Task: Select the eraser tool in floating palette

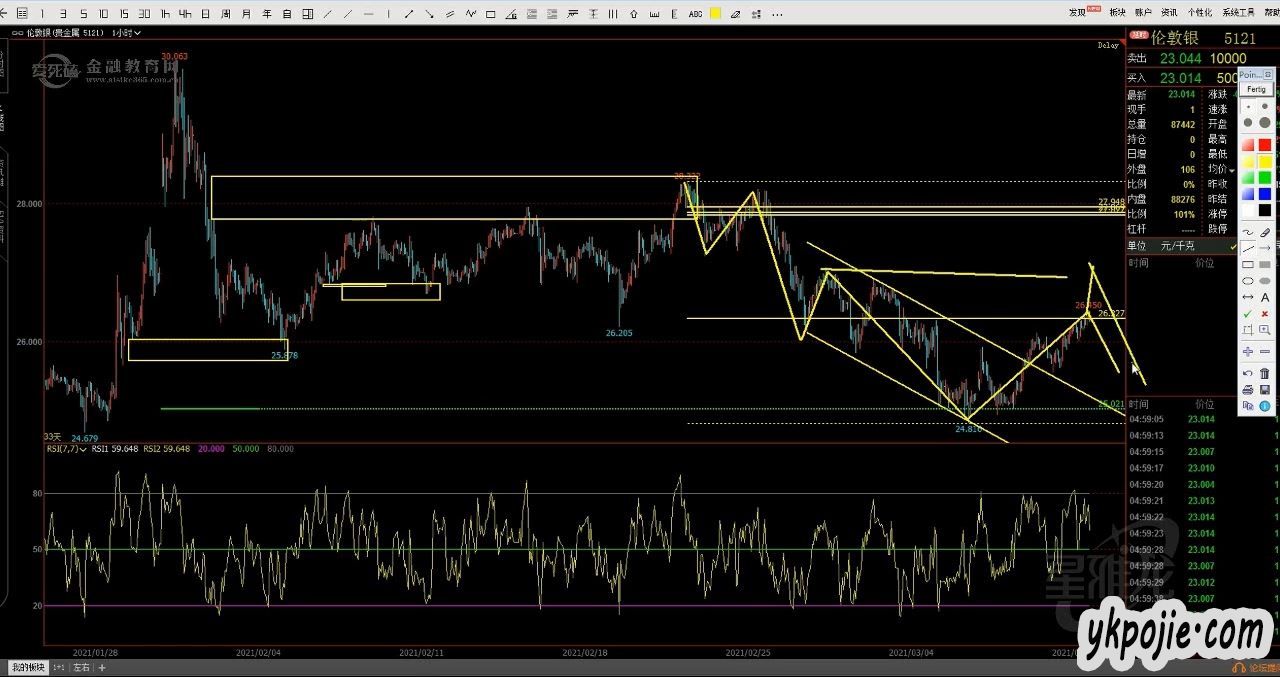Action: 1265,232
